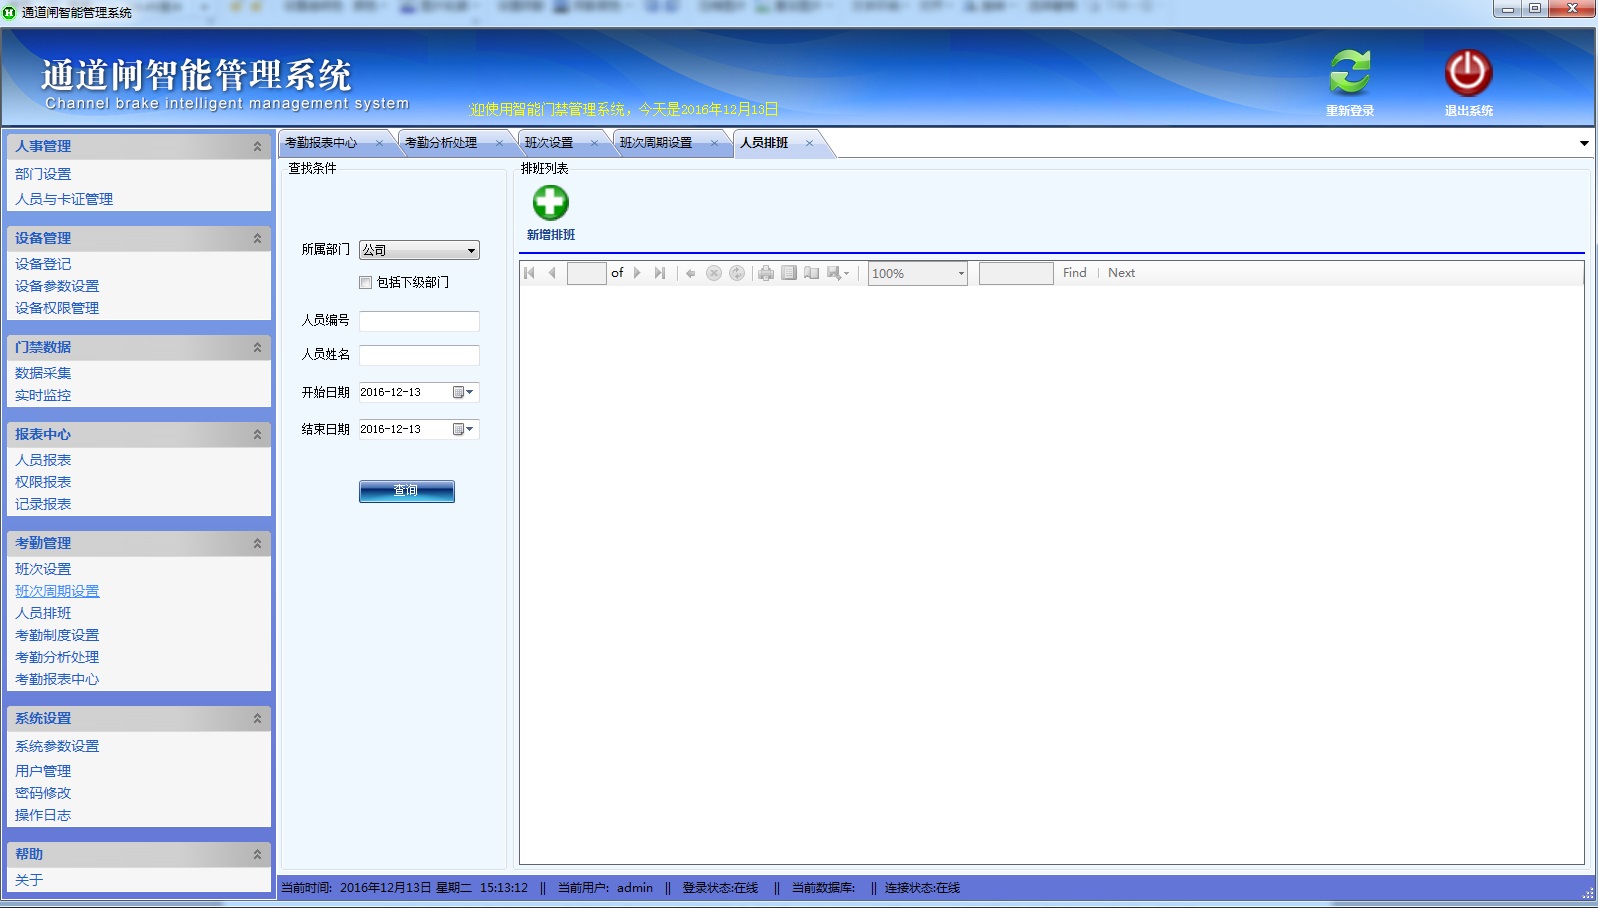
Task: Open 人员与卡证管理 in sidebar
Action: pyautogui.click(x=64, y=199)
